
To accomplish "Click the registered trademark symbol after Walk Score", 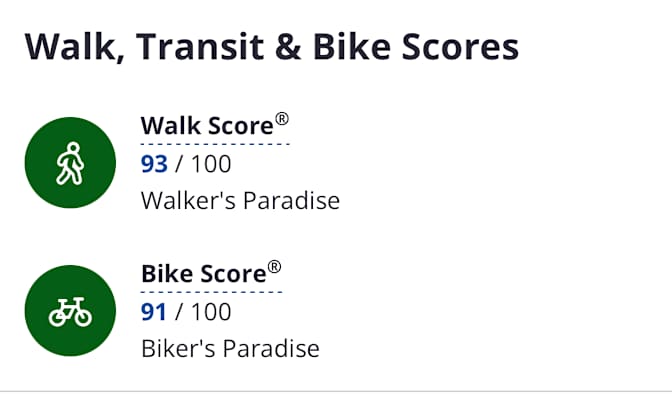I will pyautogui.click(x=282, y=120).
